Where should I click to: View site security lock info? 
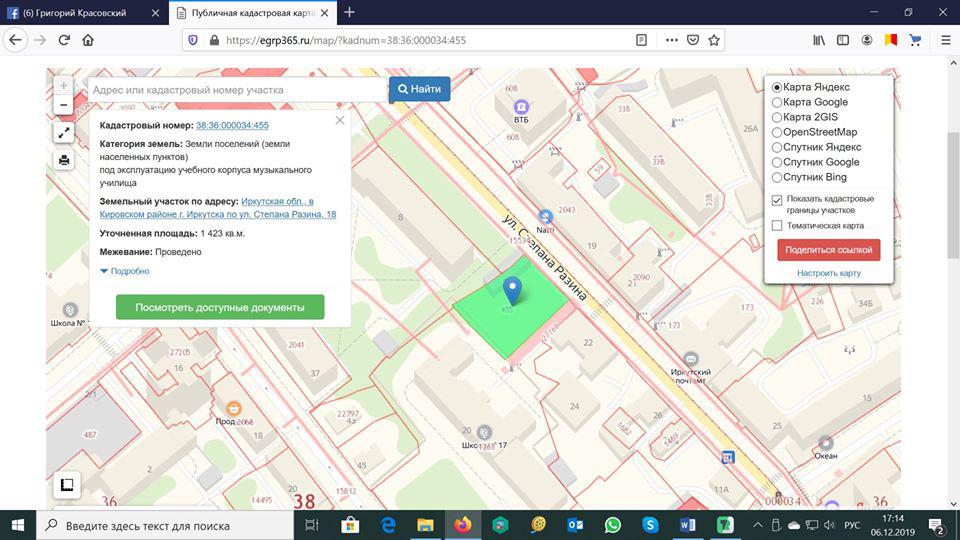tap(214, 40)
